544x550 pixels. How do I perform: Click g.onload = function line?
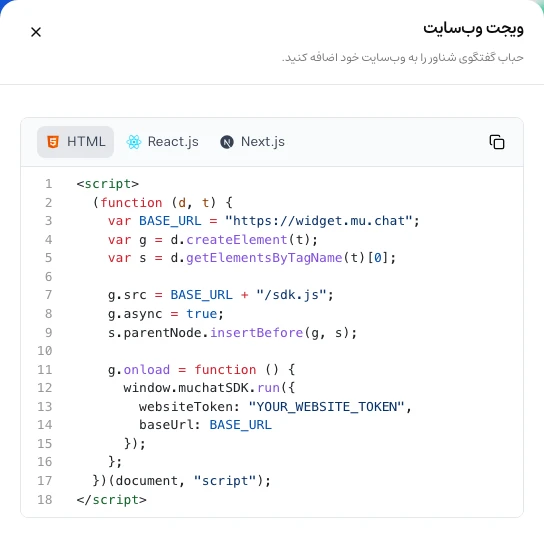[x=201, y=370]
